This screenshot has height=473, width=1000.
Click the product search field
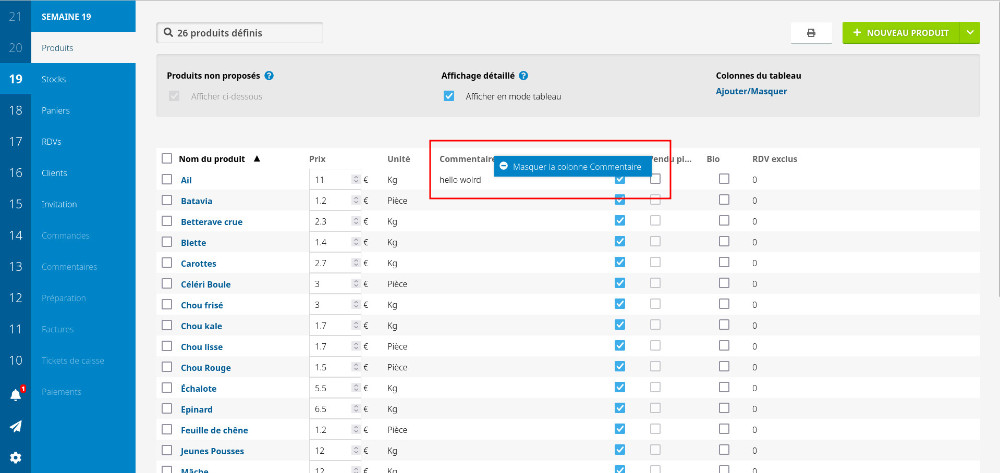click(246, 33)
